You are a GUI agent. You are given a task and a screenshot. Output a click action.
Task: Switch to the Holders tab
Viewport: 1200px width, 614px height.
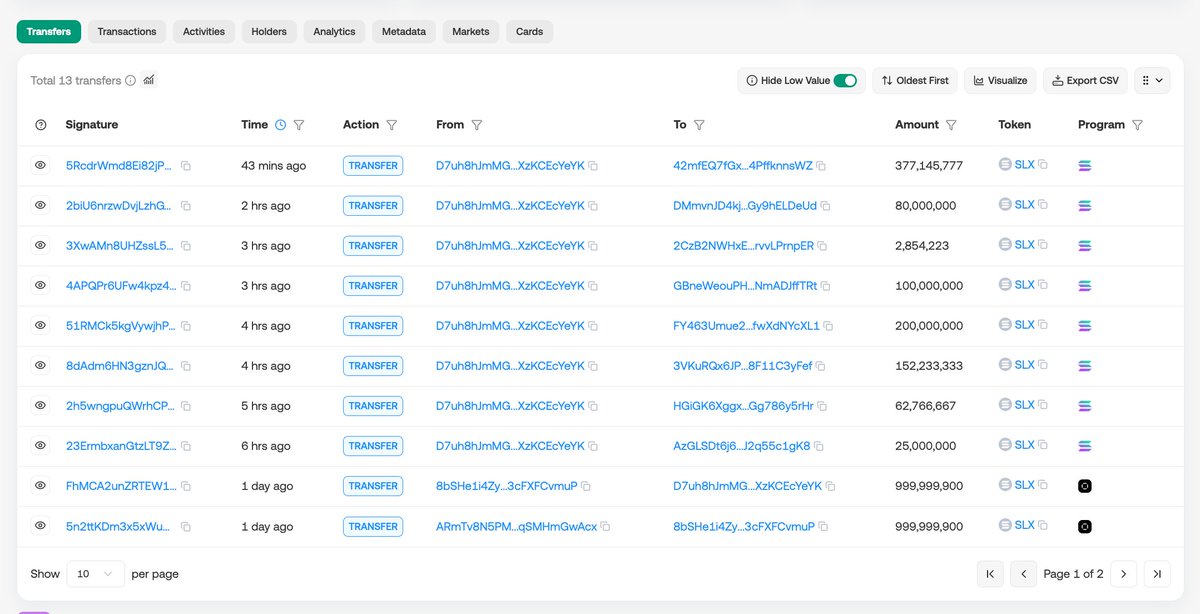[269, 32]
